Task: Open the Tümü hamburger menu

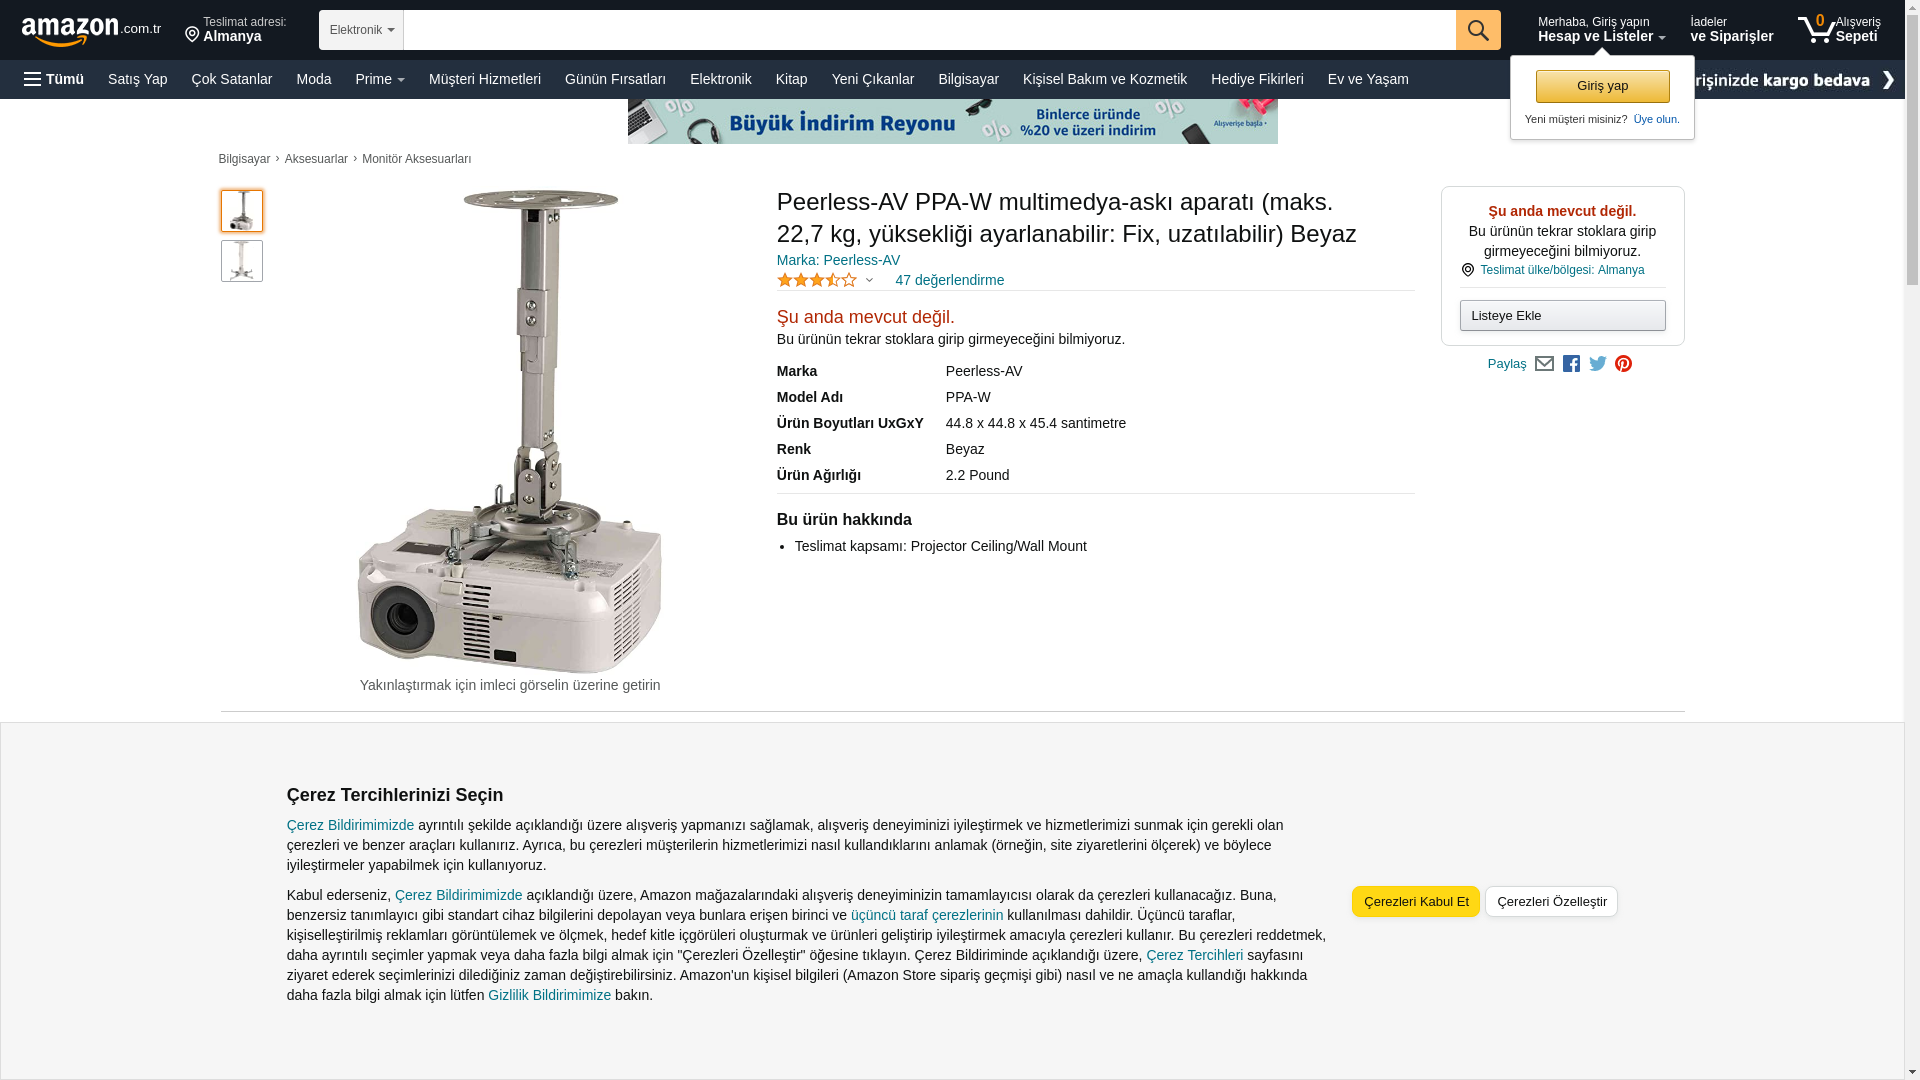Action: (54, 79)
